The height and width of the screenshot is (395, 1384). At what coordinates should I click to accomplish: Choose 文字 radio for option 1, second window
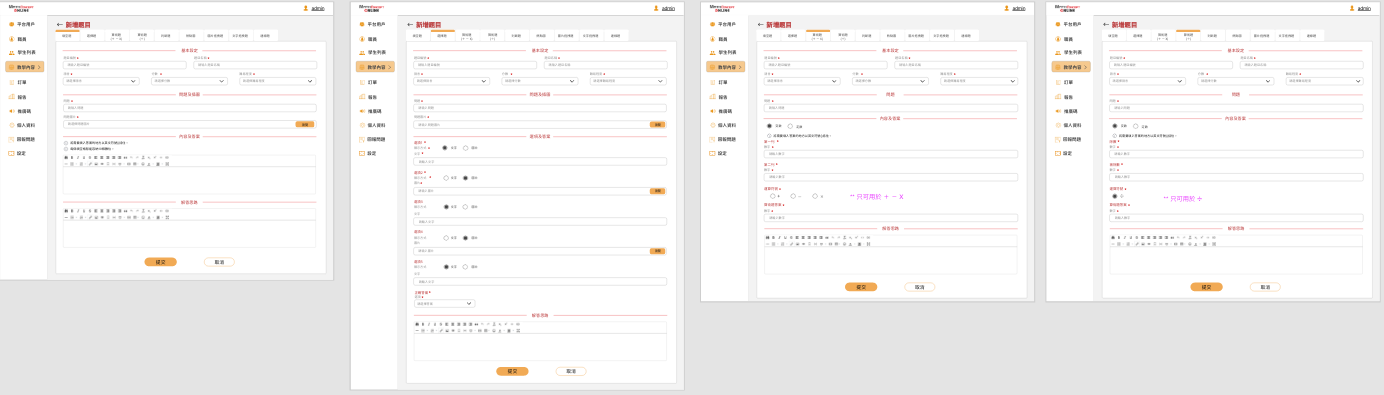click(x=445, y=148)
